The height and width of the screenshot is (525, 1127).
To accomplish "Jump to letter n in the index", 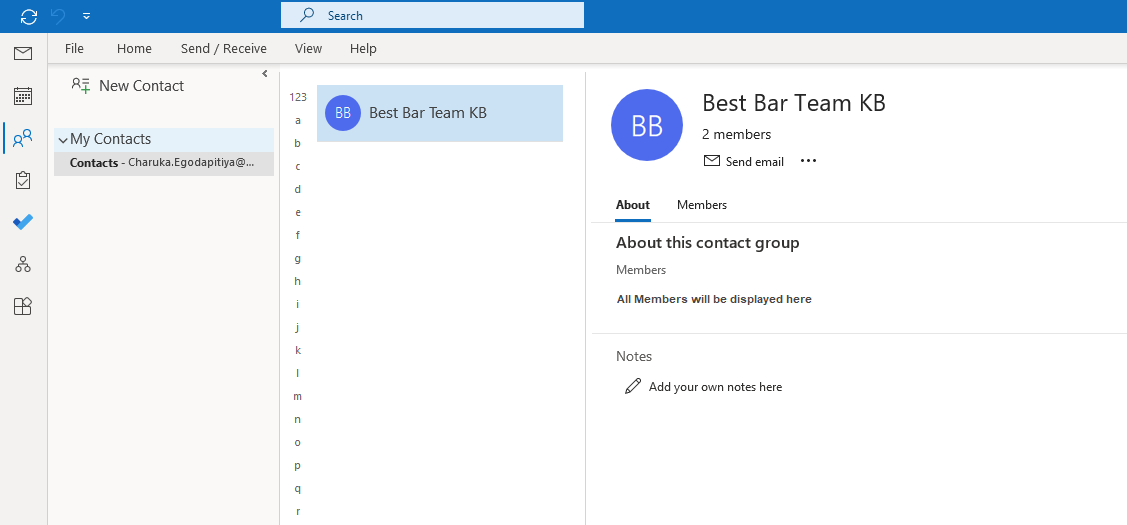I will click(298, 419).
